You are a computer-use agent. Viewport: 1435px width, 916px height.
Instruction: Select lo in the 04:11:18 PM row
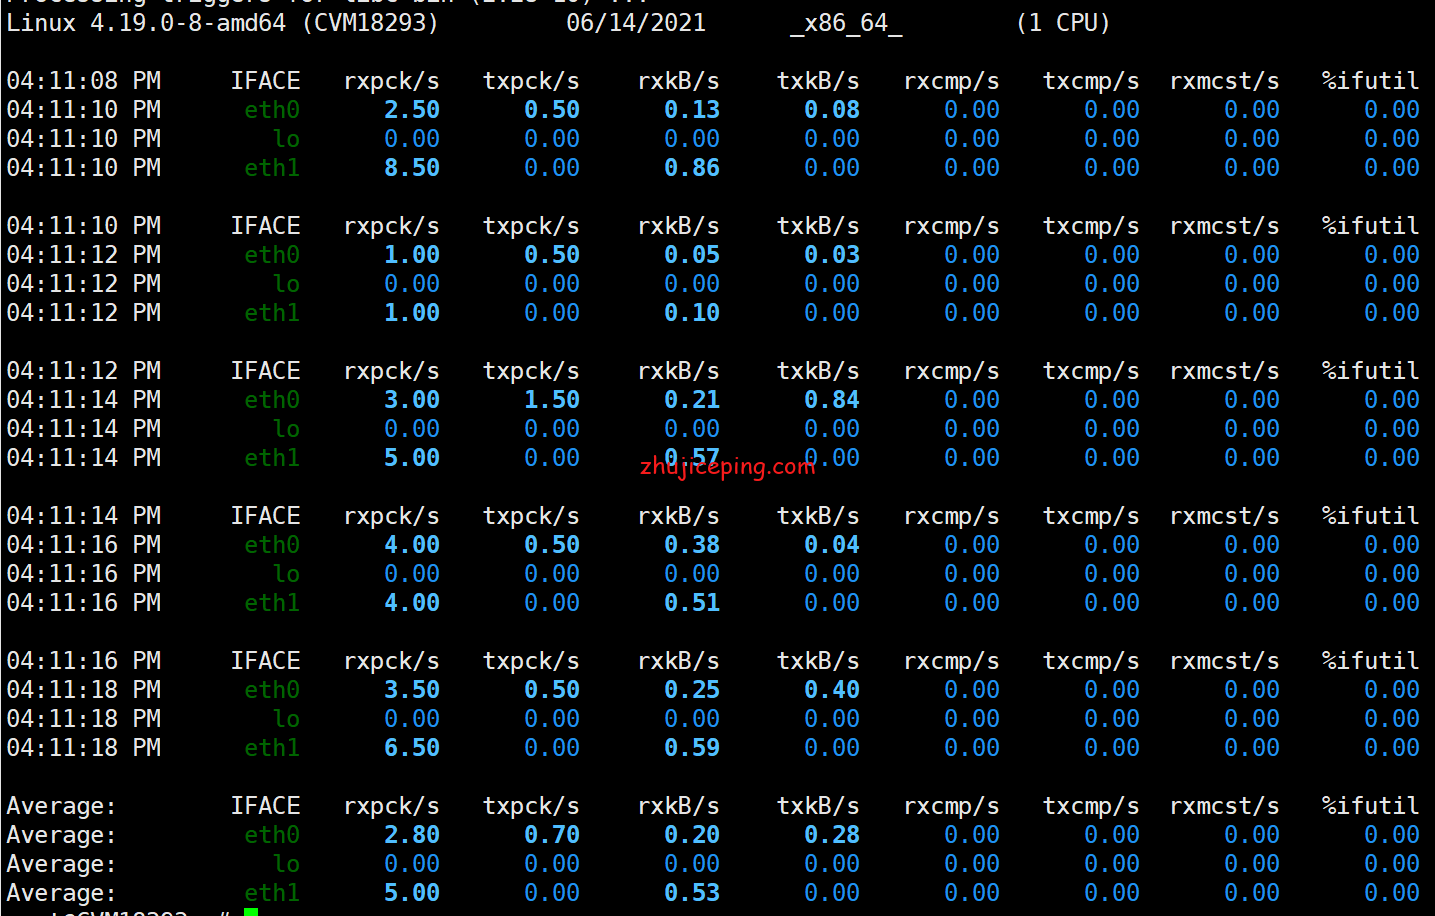click(286, 719)
